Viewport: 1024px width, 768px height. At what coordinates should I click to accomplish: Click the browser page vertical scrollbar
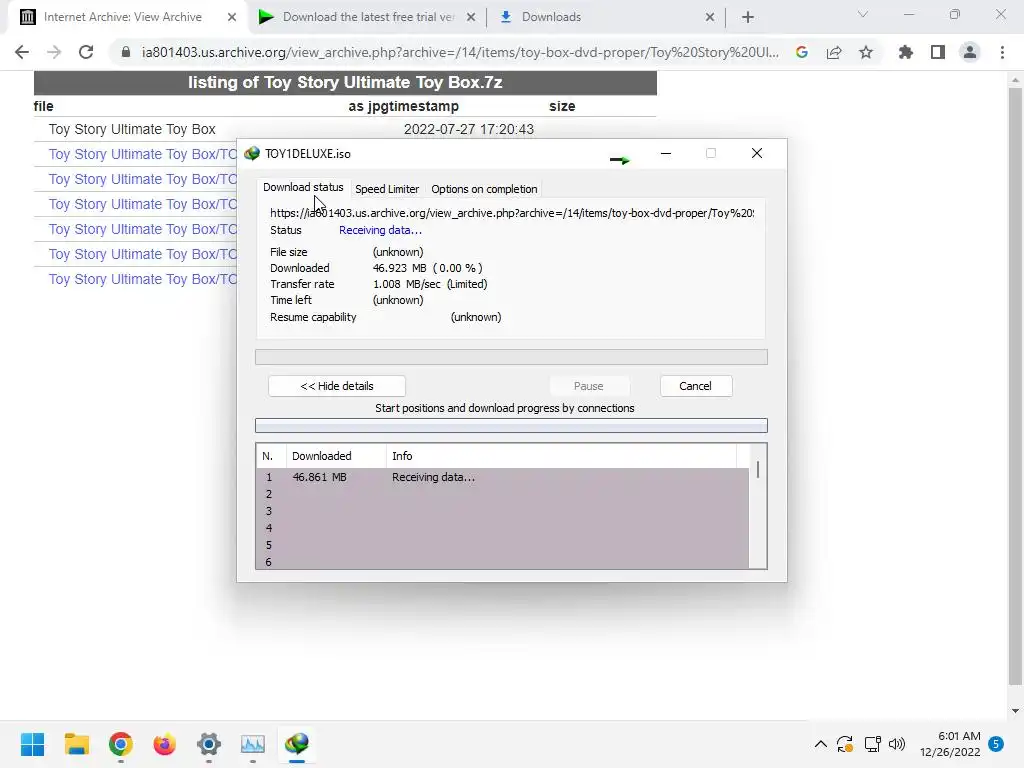(x=1015, y=385)
